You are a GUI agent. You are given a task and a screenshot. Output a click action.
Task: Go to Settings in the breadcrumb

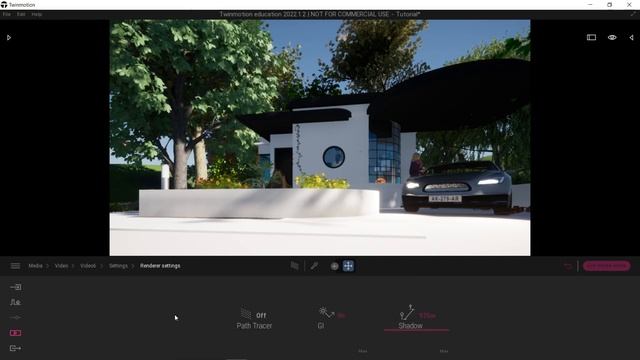coord(118,266)
